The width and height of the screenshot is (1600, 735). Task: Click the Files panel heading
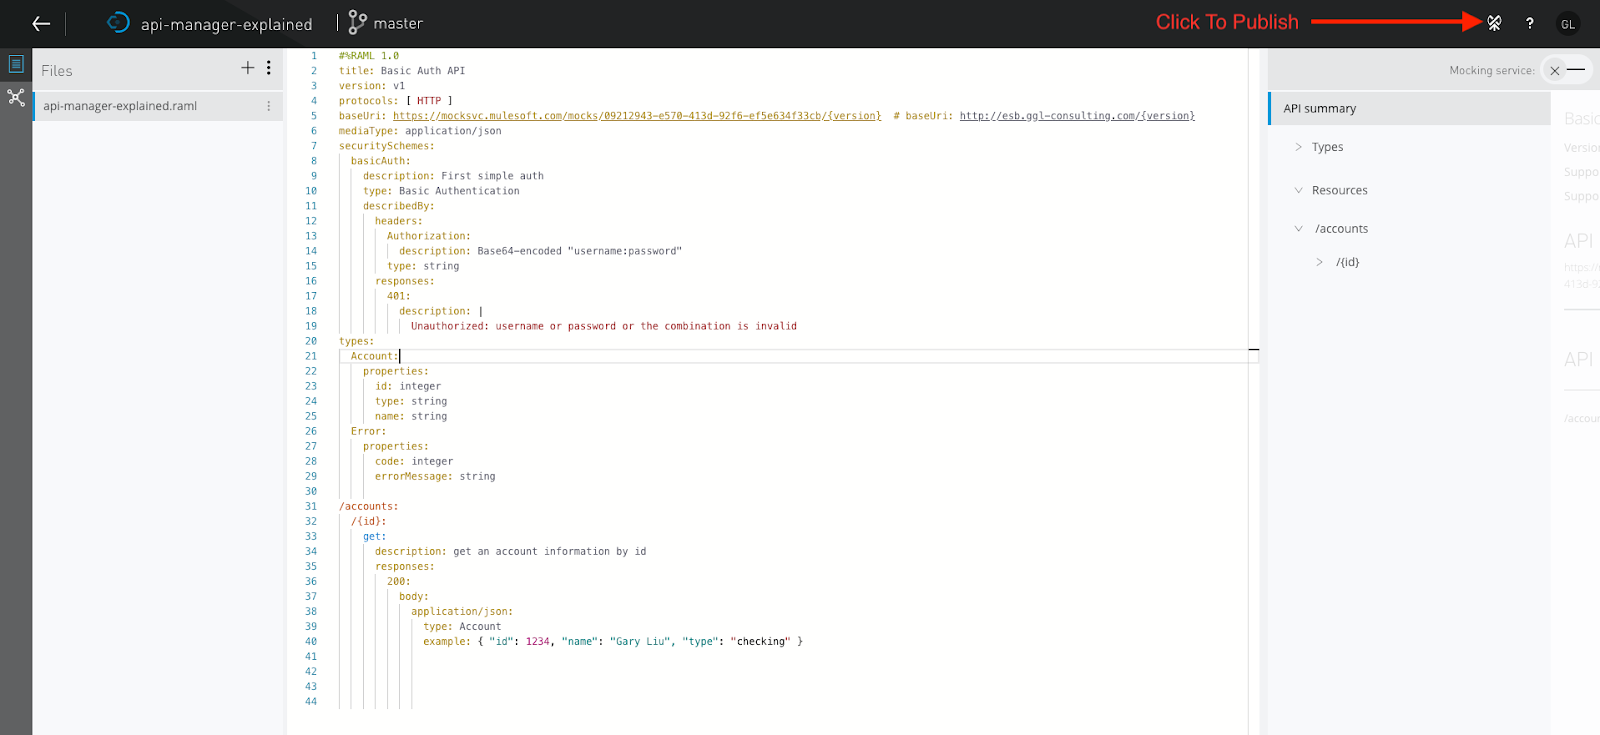click(x=57, y=71)
